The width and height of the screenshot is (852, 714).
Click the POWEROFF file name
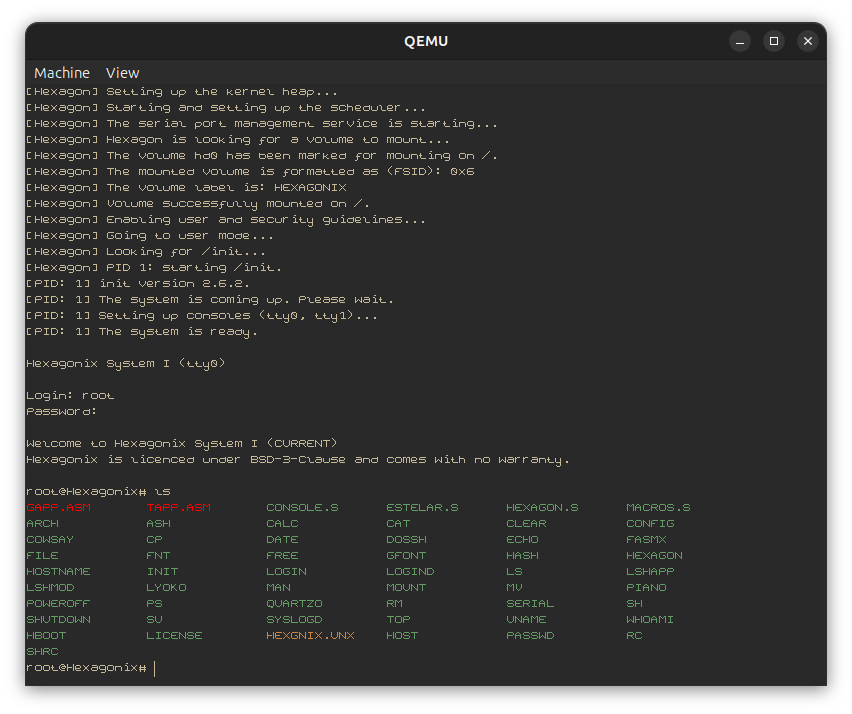[58, 604]
